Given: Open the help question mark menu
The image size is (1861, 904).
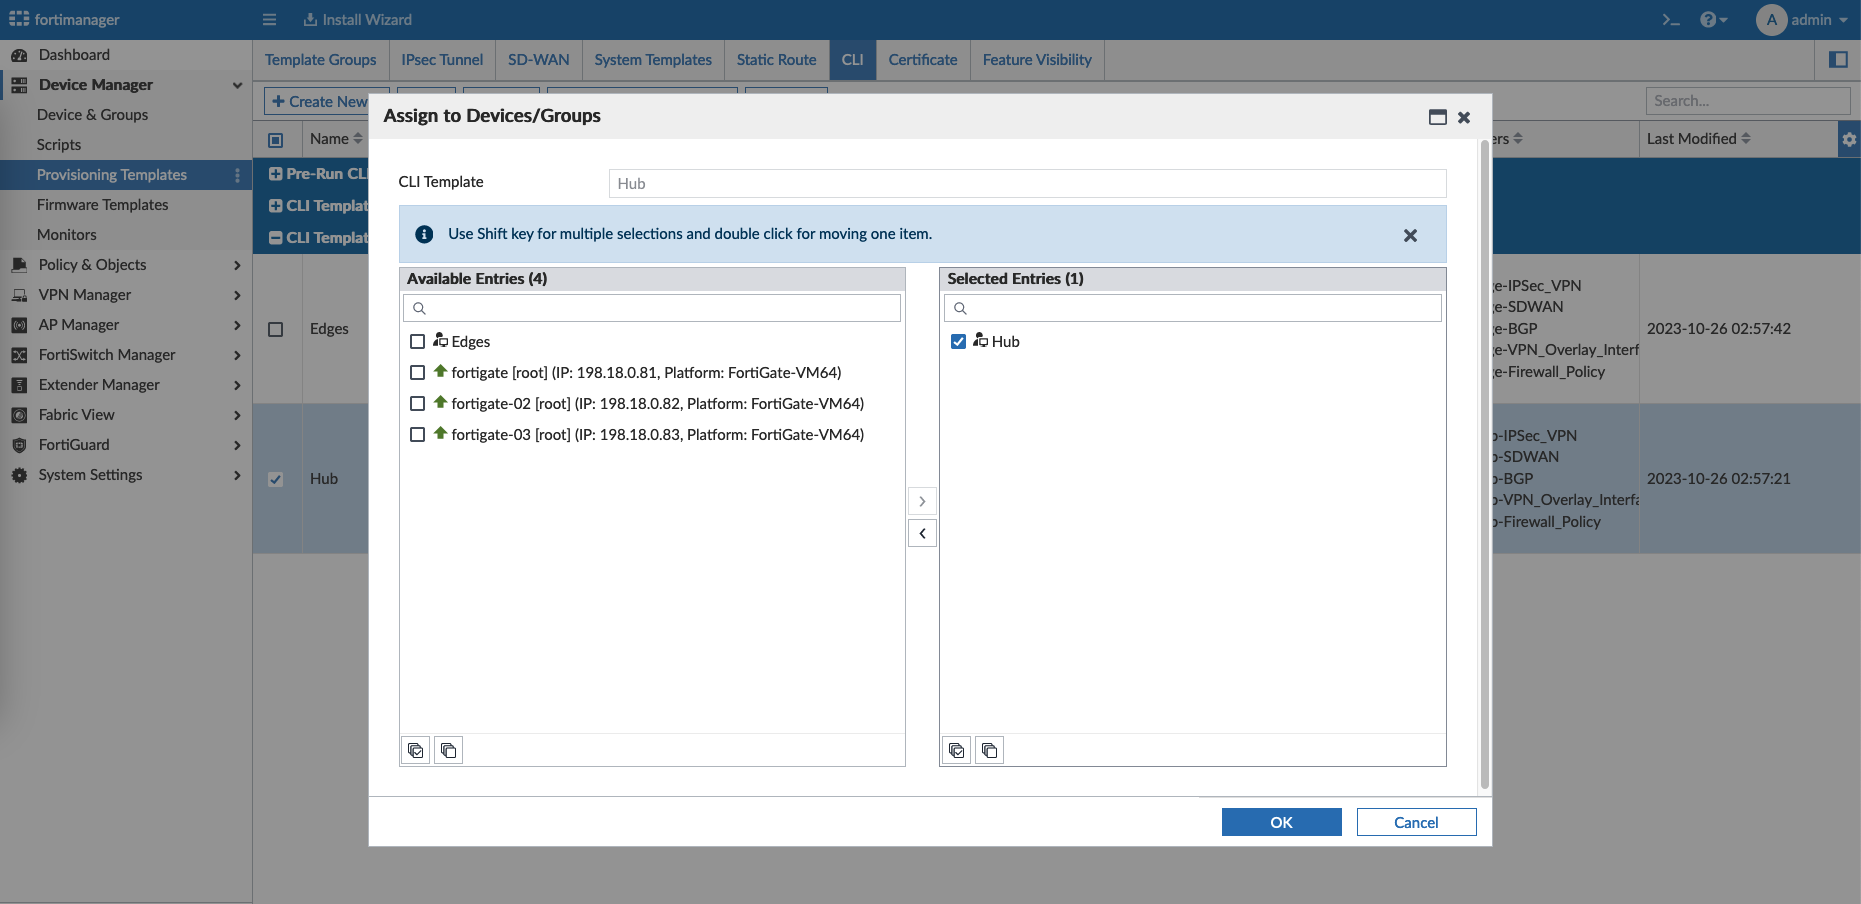Looking at the screenshot, I should coord(1713,20).
